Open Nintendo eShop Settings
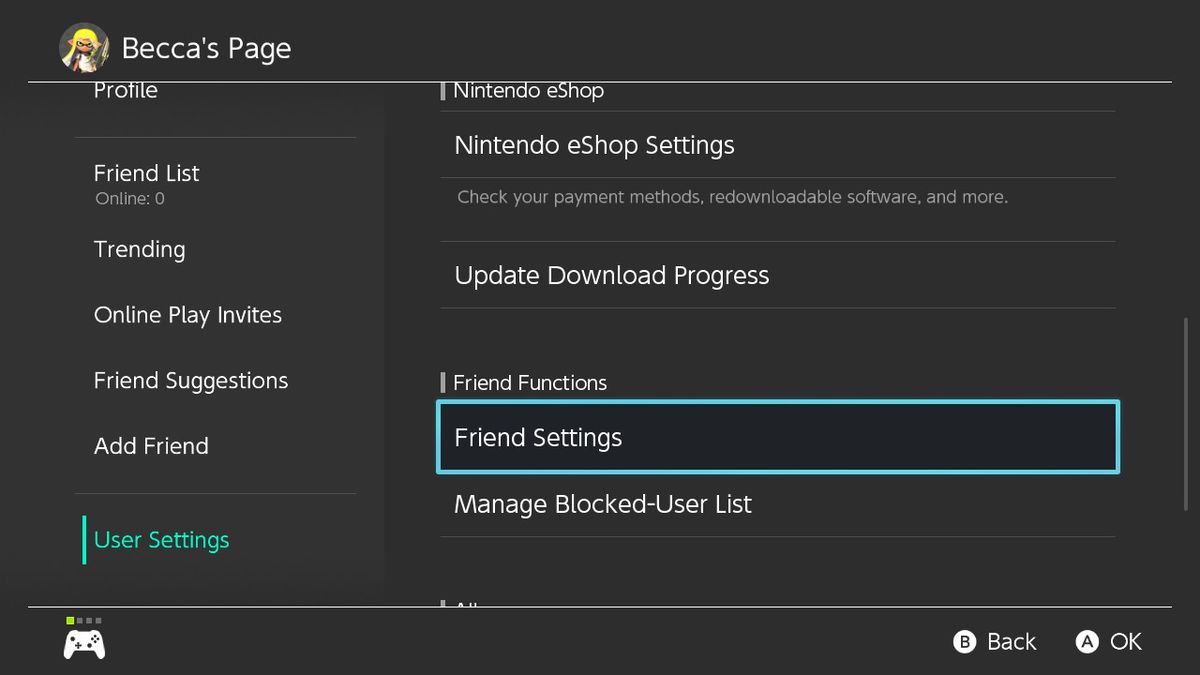The width and height of the screenshot is (1200, 675). [594, 145]
